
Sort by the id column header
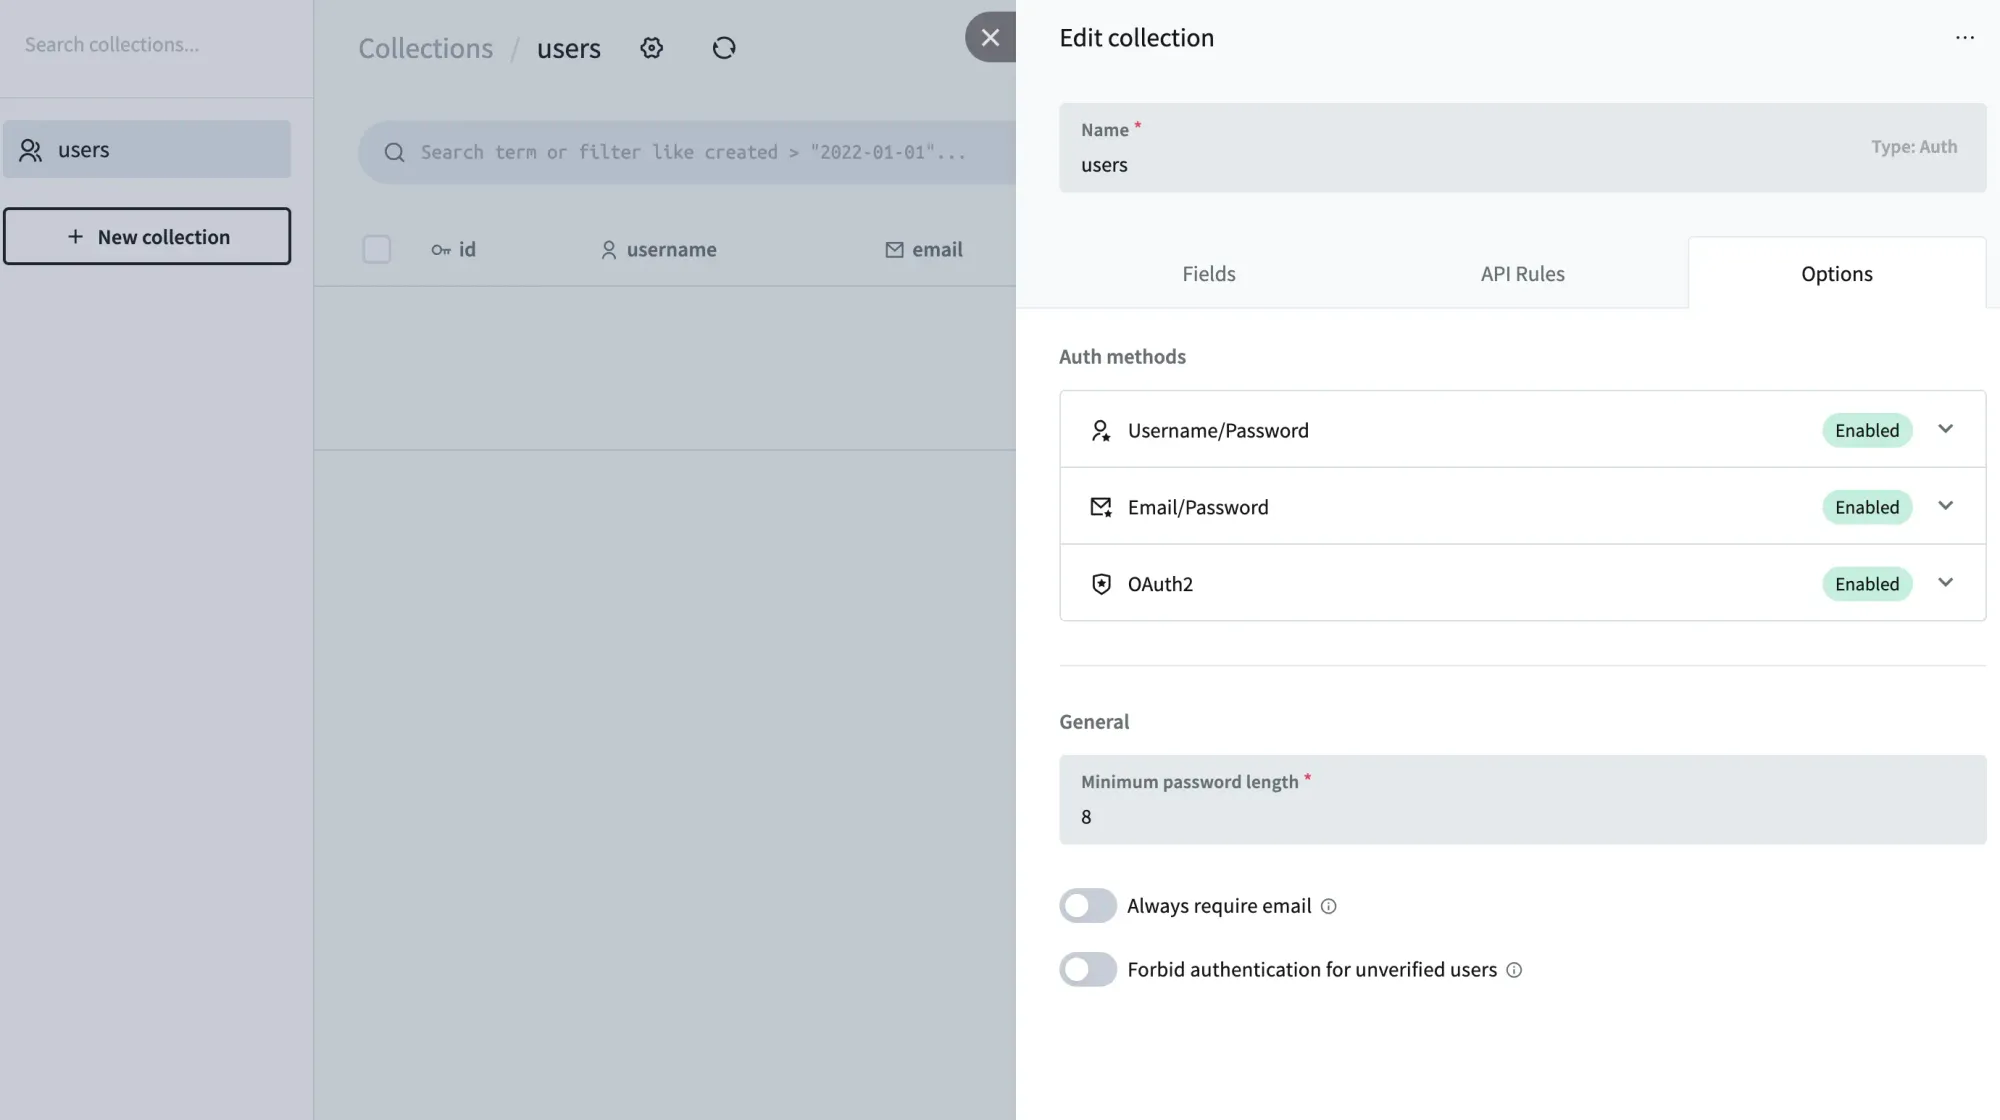(x=454, y=250)
